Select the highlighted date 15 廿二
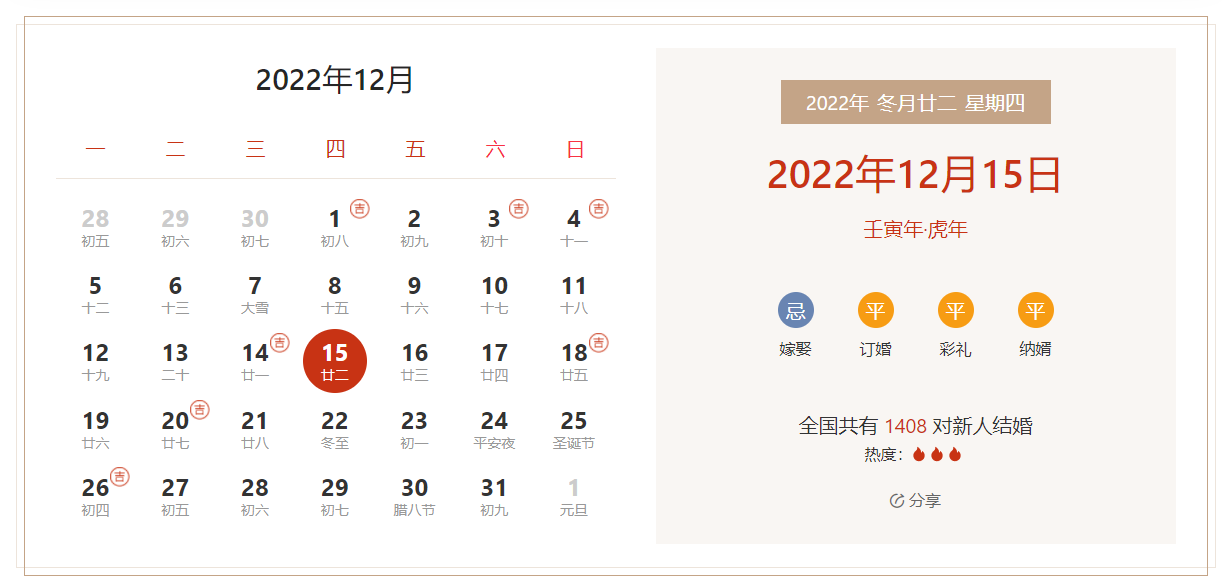Image resolution: width=1232 pixels, height=588 pixels. 335,361
